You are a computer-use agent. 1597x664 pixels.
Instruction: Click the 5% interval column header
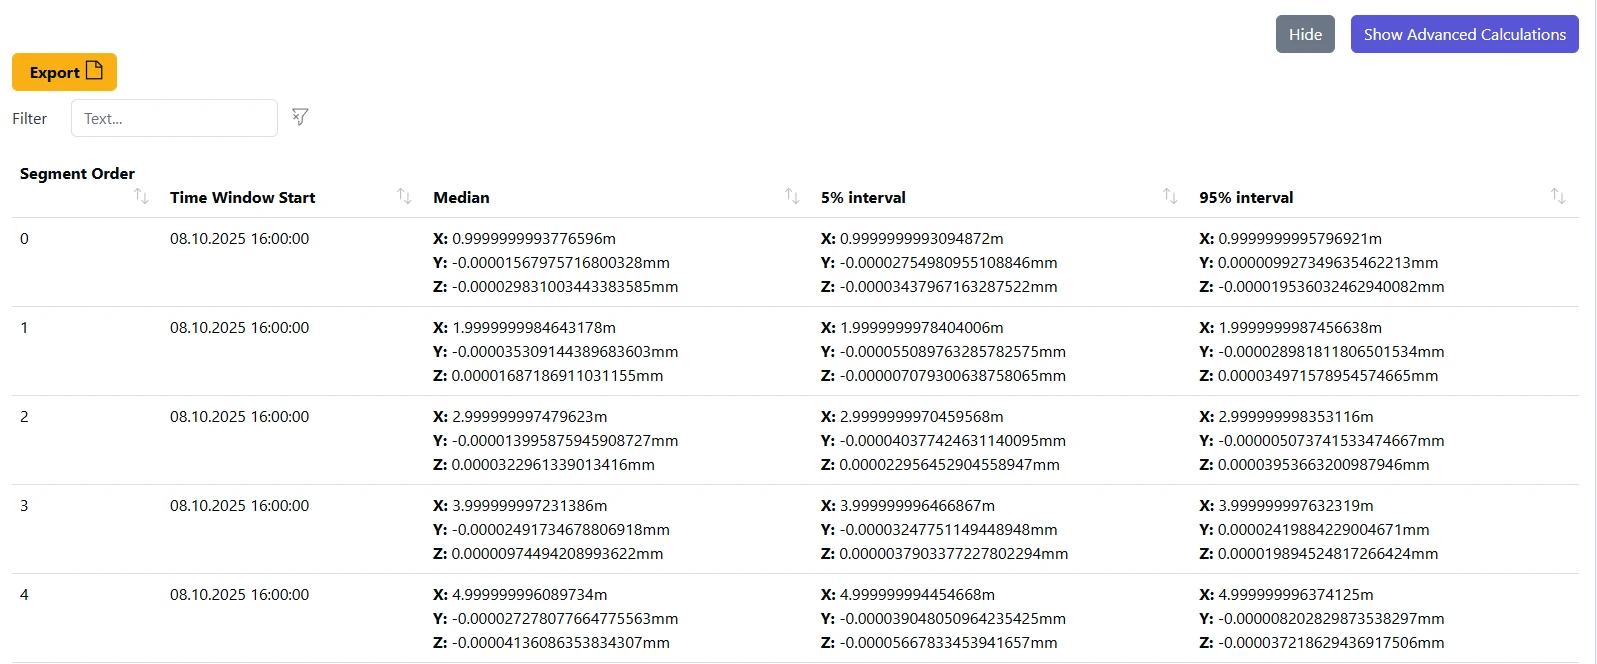pyautogui.click(x=863, y=197)
